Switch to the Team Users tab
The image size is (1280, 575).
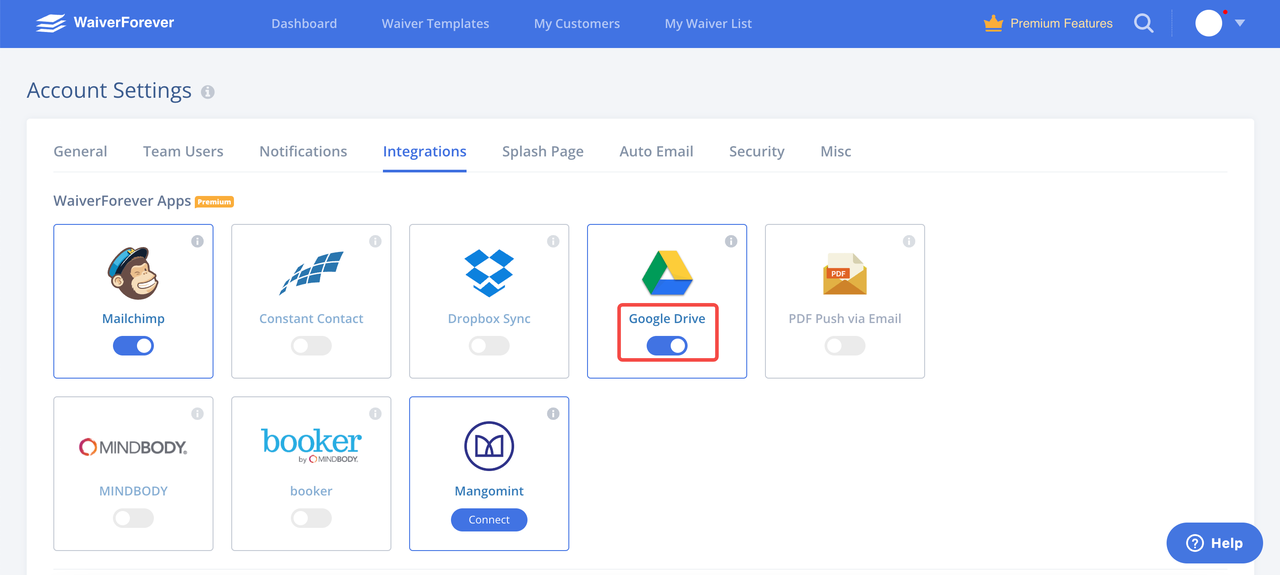pos(183,151)
